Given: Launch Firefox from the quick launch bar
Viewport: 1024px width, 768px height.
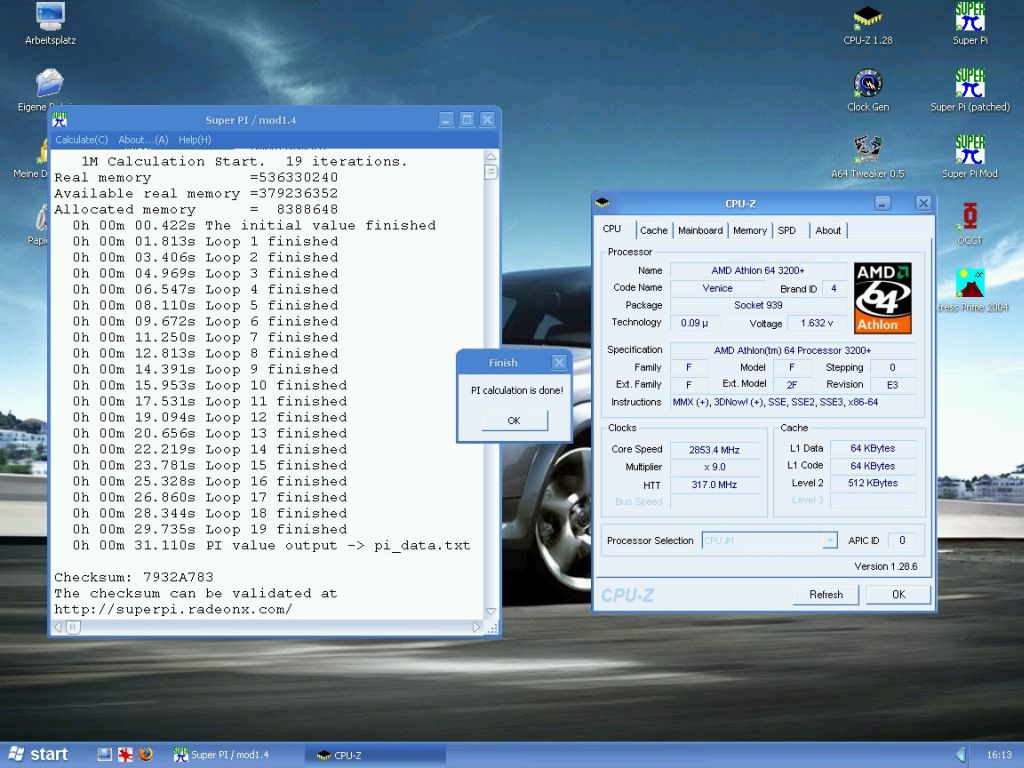Looking at the screenshot, I should pyautogui.click(x=146, y=754).
